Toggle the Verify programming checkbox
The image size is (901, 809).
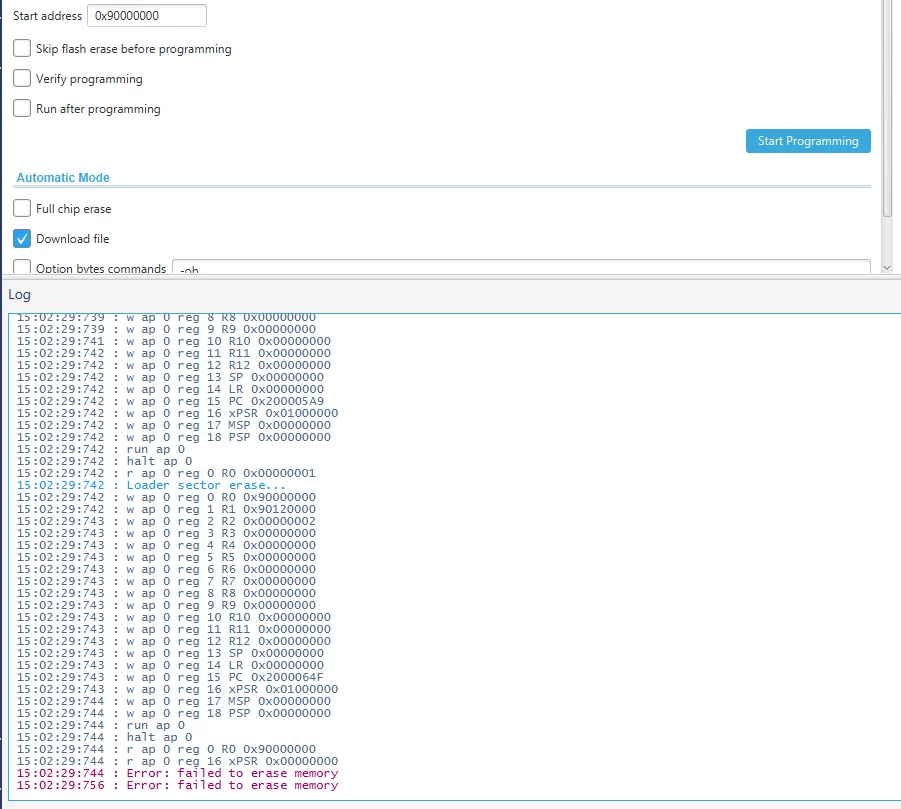pyautogui.click(x=22, y=78)
